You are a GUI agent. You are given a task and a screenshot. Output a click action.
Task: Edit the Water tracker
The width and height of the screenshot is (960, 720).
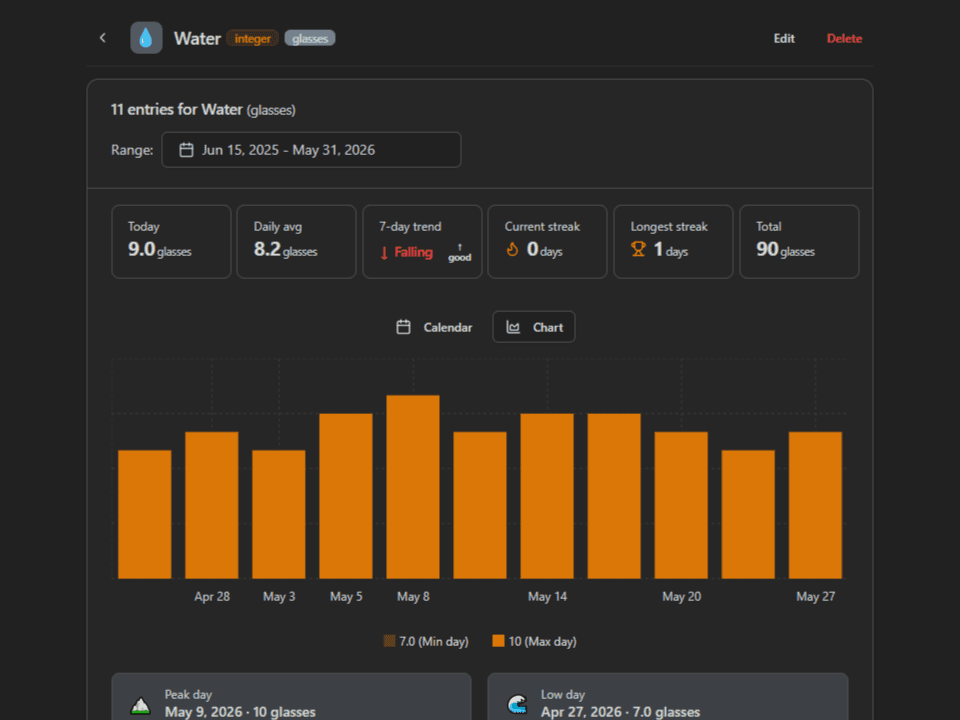click(x=784, y=39)
